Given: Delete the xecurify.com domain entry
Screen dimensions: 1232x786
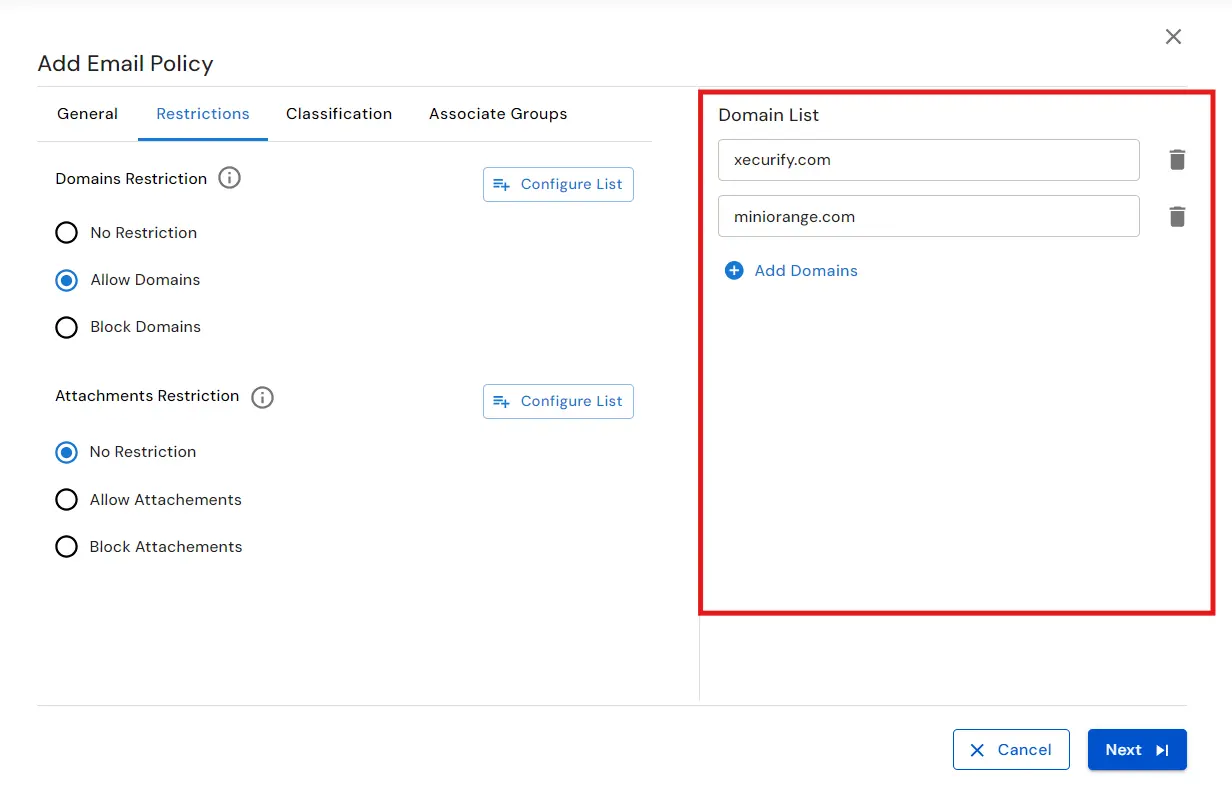Looking at the screenshot, I should point(1177,159).
